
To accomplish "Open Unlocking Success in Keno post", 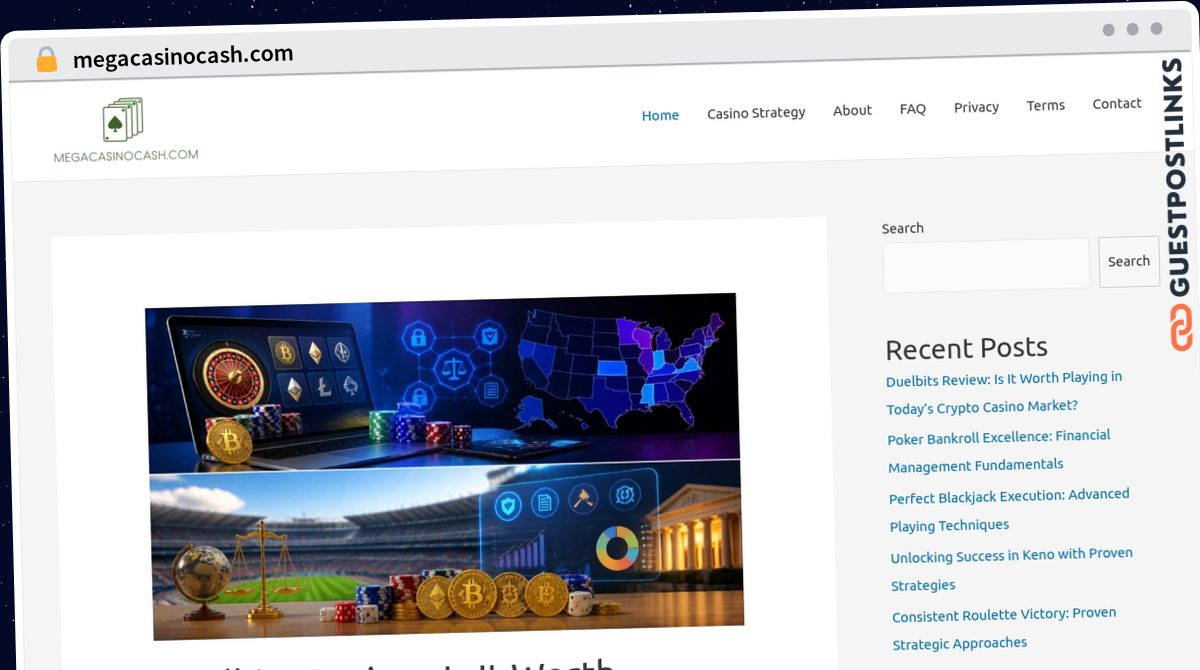I will coord(1011,569).
